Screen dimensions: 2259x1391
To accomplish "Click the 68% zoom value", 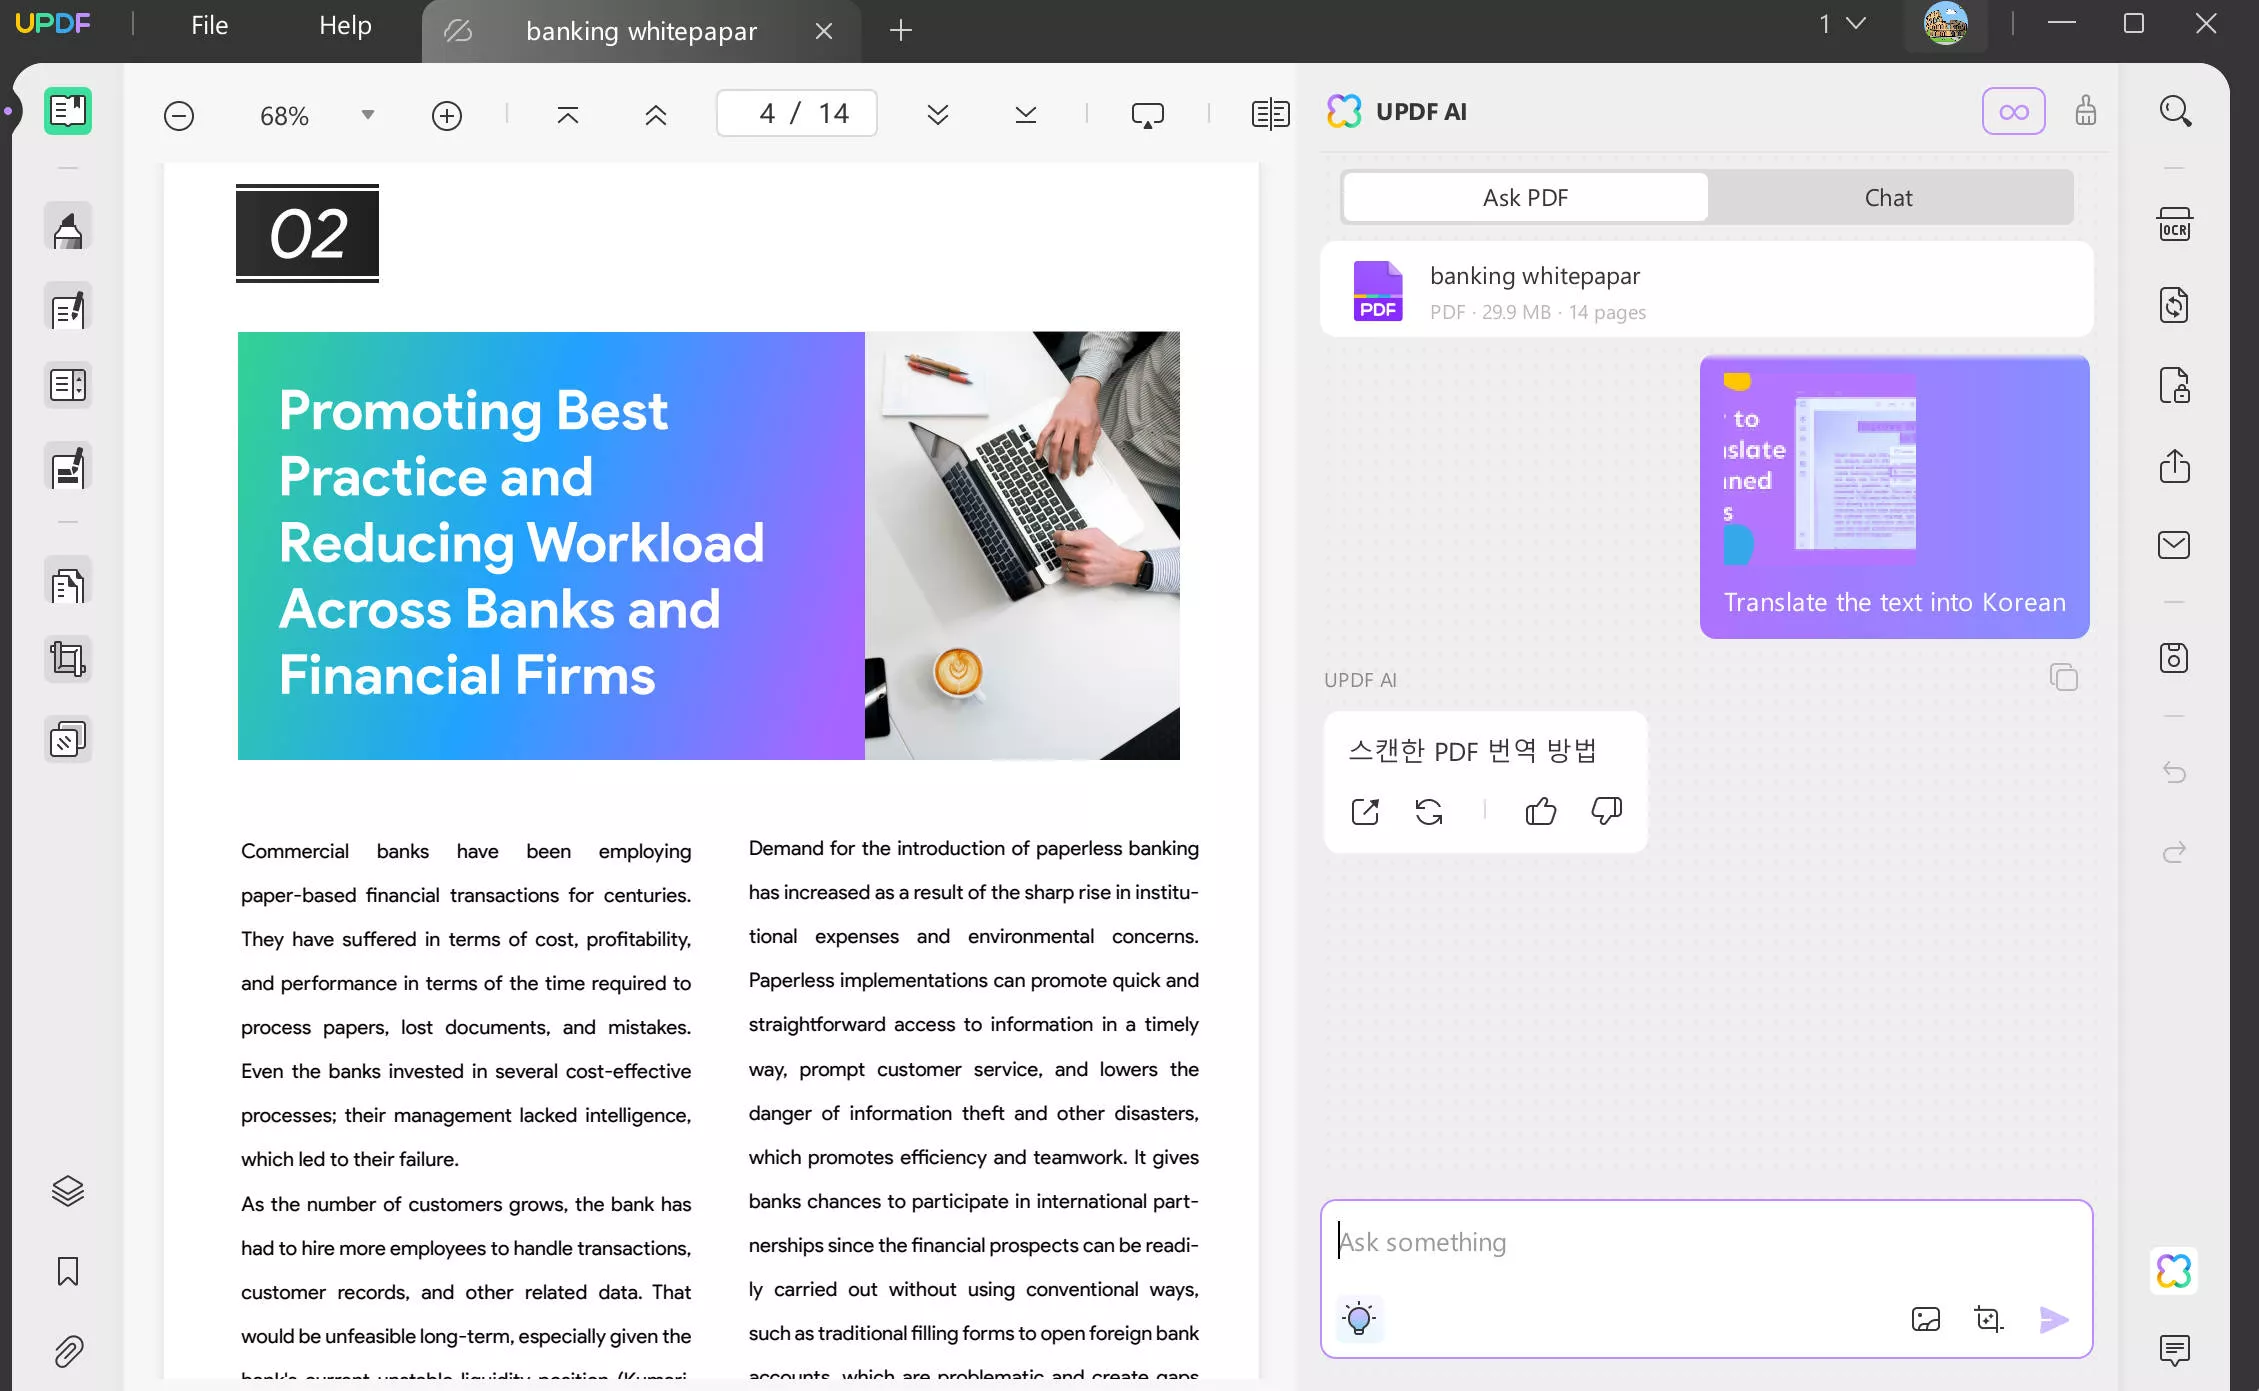I will pyautogui.click(x=285, y=116).
